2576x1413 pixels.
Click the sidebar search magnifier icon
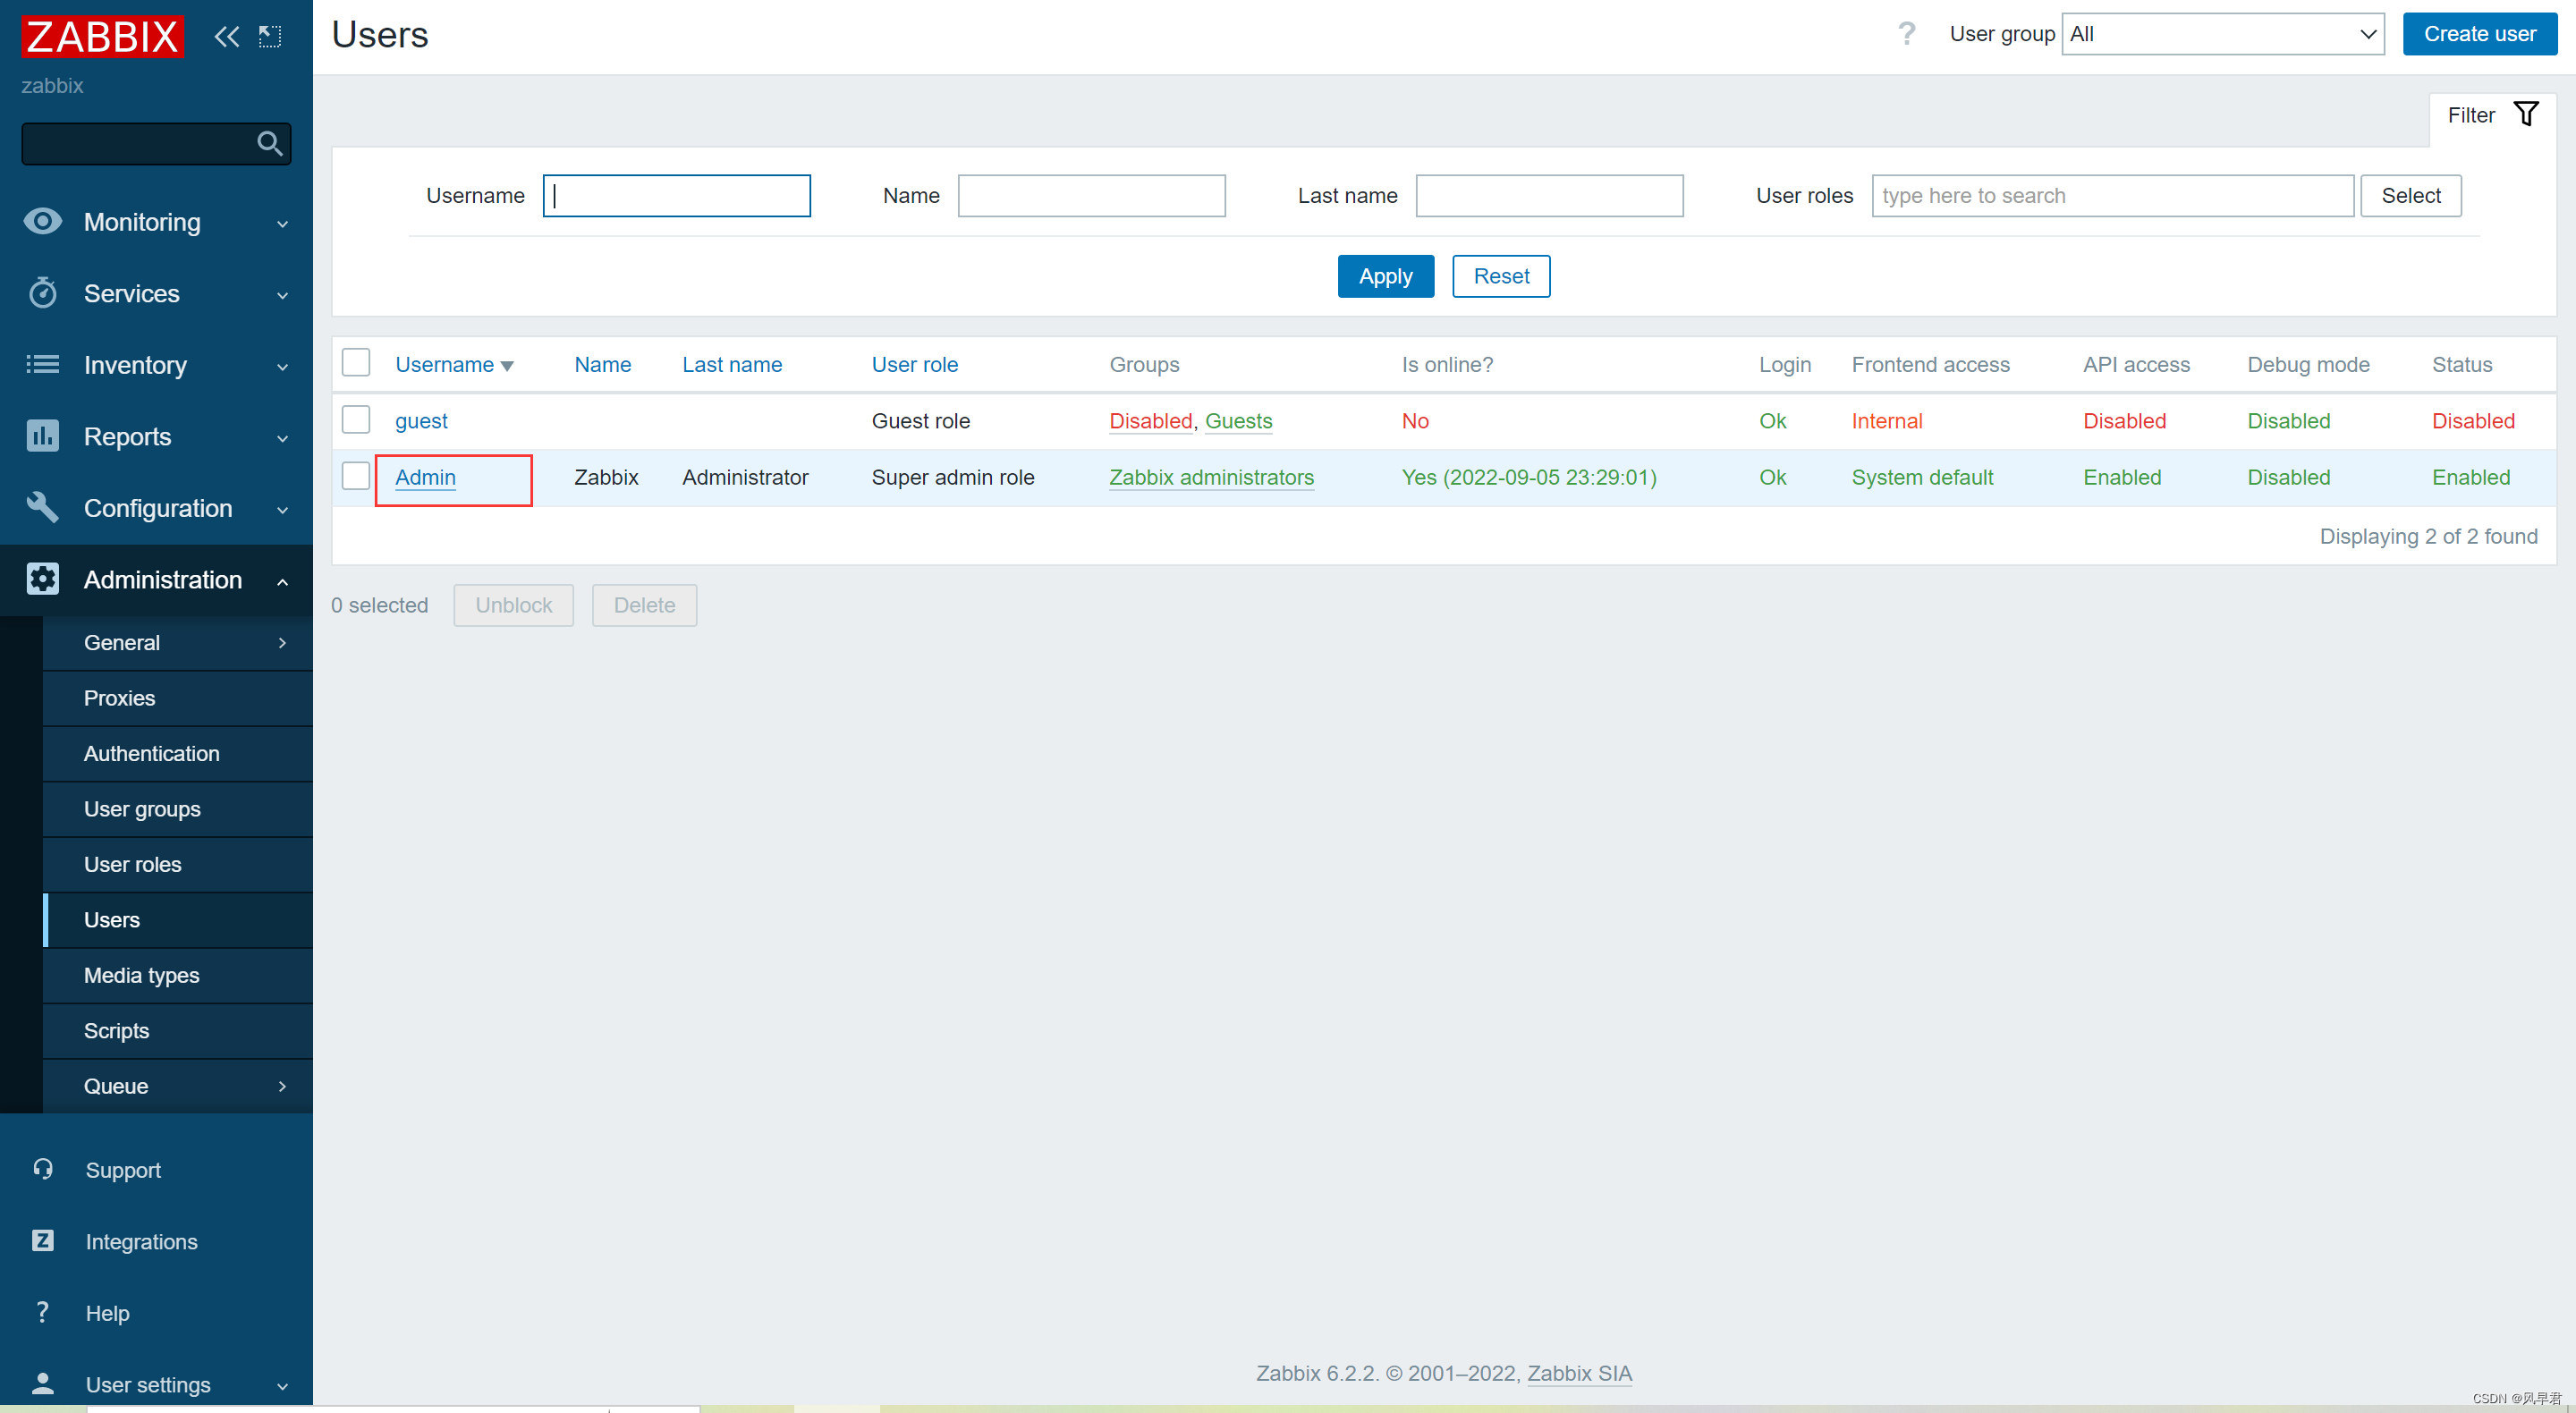pyautogui.click(x=269, y=144)
